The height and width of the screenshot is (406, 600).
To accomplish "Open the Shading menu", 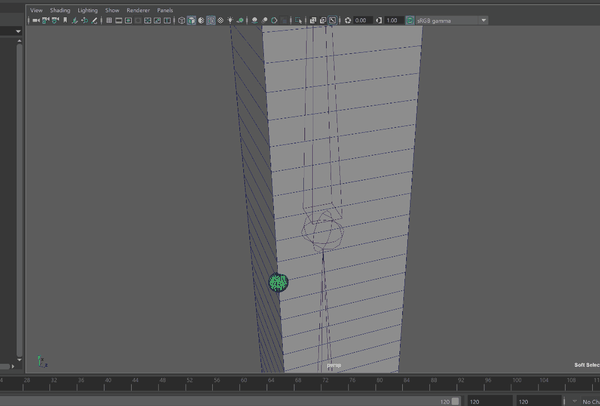I will tap(61, 10).
